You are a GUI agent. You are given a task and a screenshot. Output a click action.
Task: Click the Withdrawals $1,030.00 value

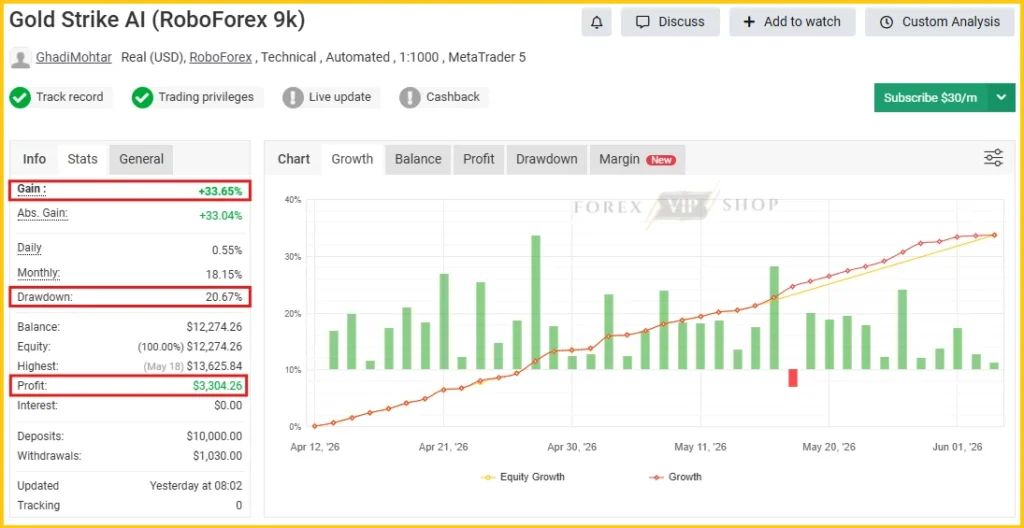pyautogui.click(x=217, y=456)
